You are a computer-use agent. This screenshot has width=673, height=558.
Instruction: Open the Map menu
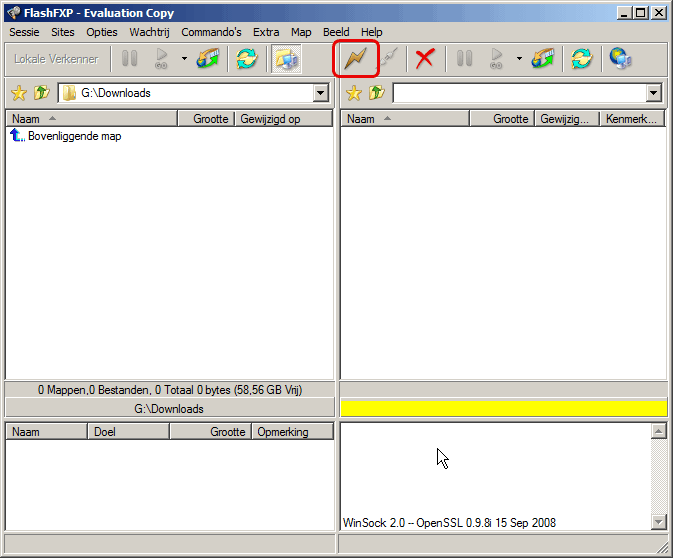[301, 32]
